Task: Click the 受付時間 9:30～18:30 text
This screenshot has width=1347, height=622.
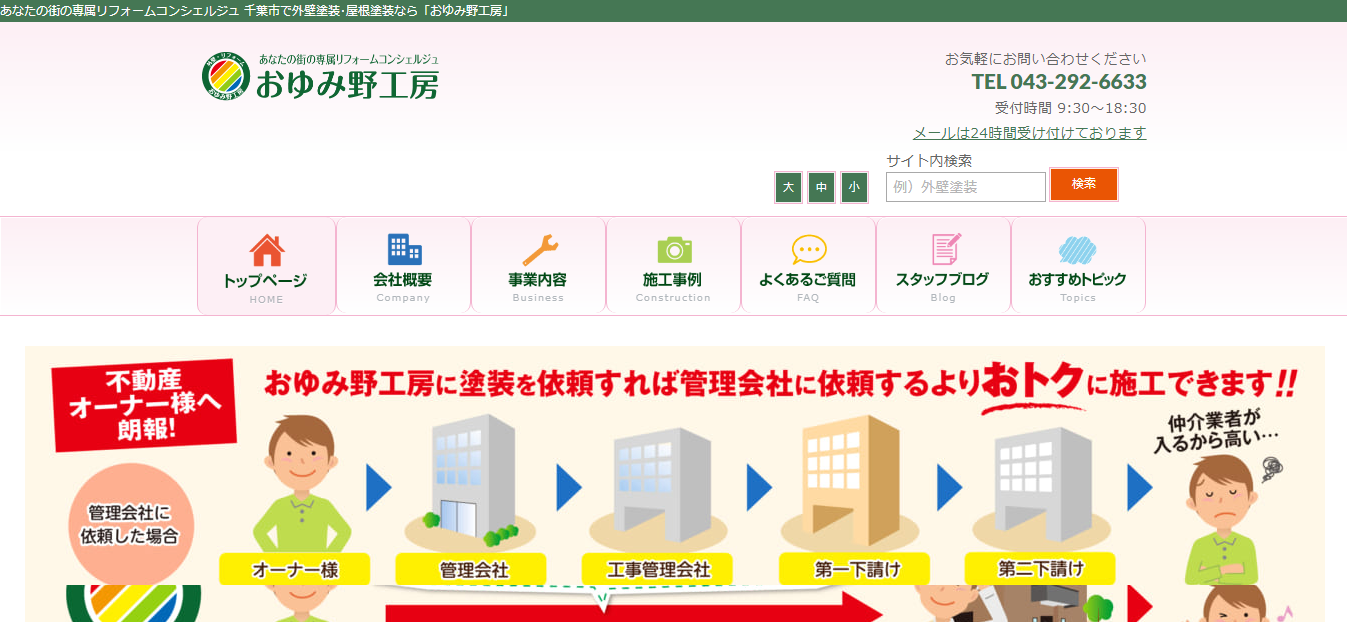Action: 1070,108
